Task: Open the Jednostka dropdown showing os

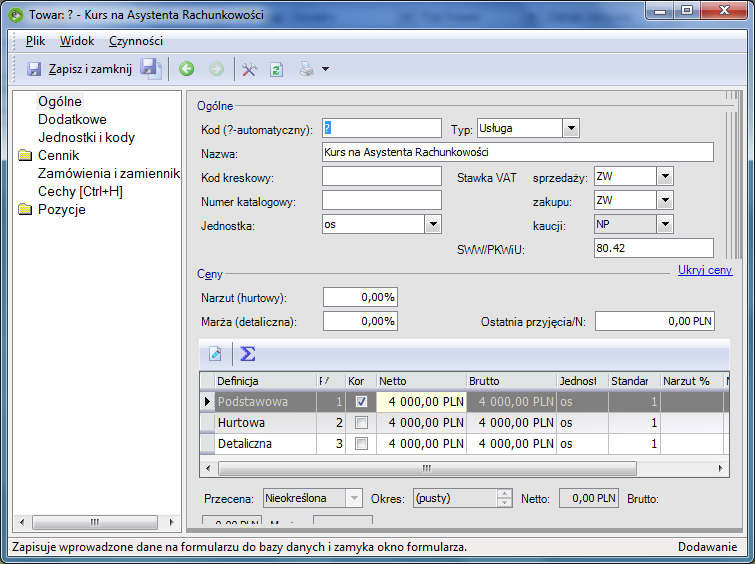Action: click(433, 224)
